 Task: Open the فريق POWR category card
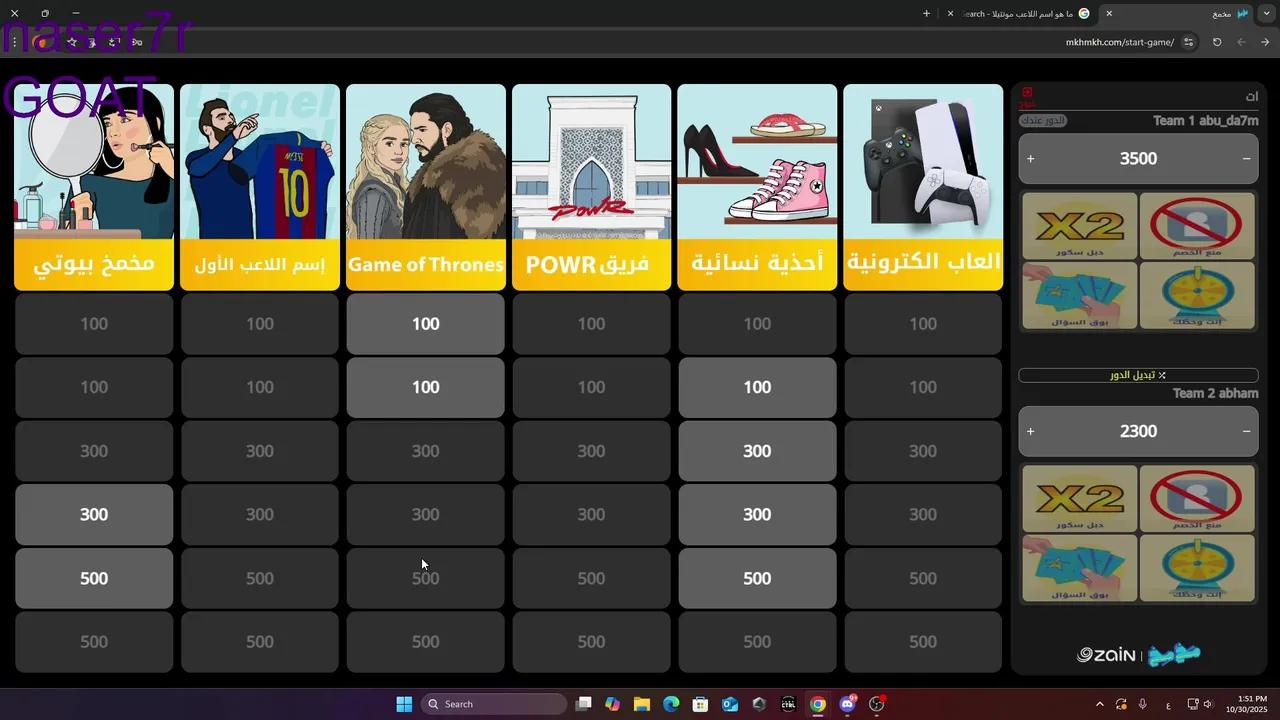(591, 187)
